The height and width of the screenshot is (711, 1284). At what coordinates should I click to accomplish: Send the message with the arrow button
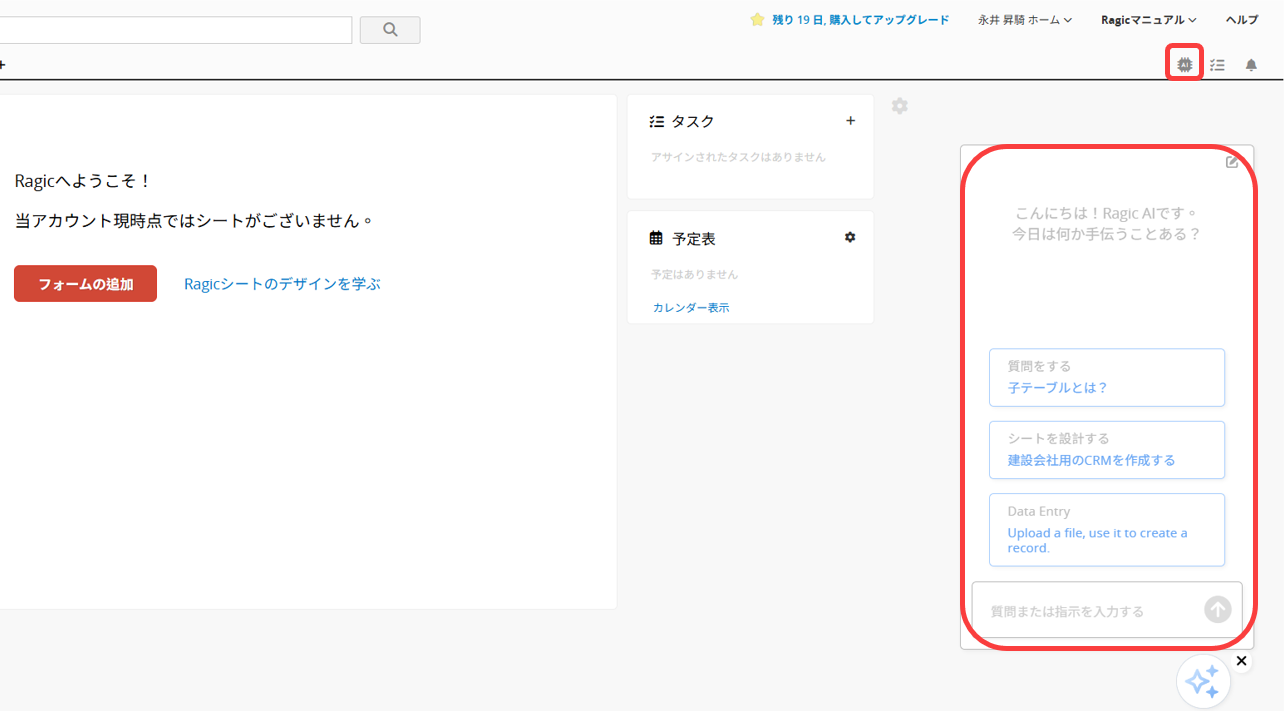click(1217, 609)
